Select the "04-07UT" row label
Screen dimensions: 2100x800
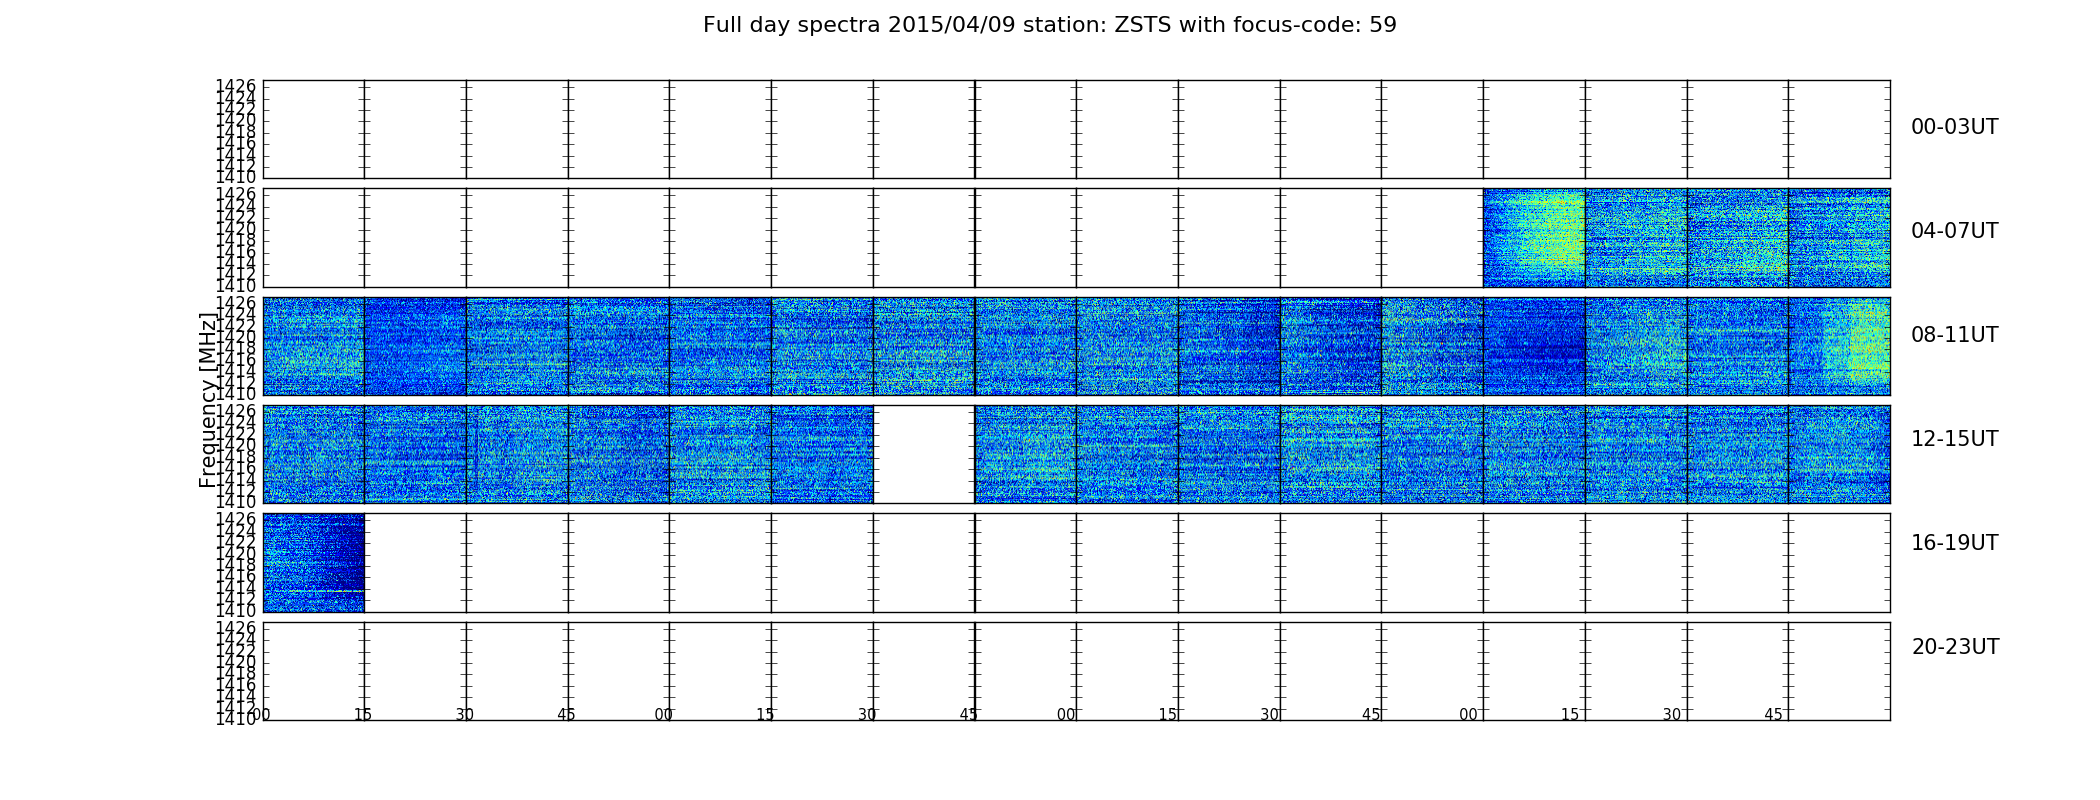[x=1954, y=231]
